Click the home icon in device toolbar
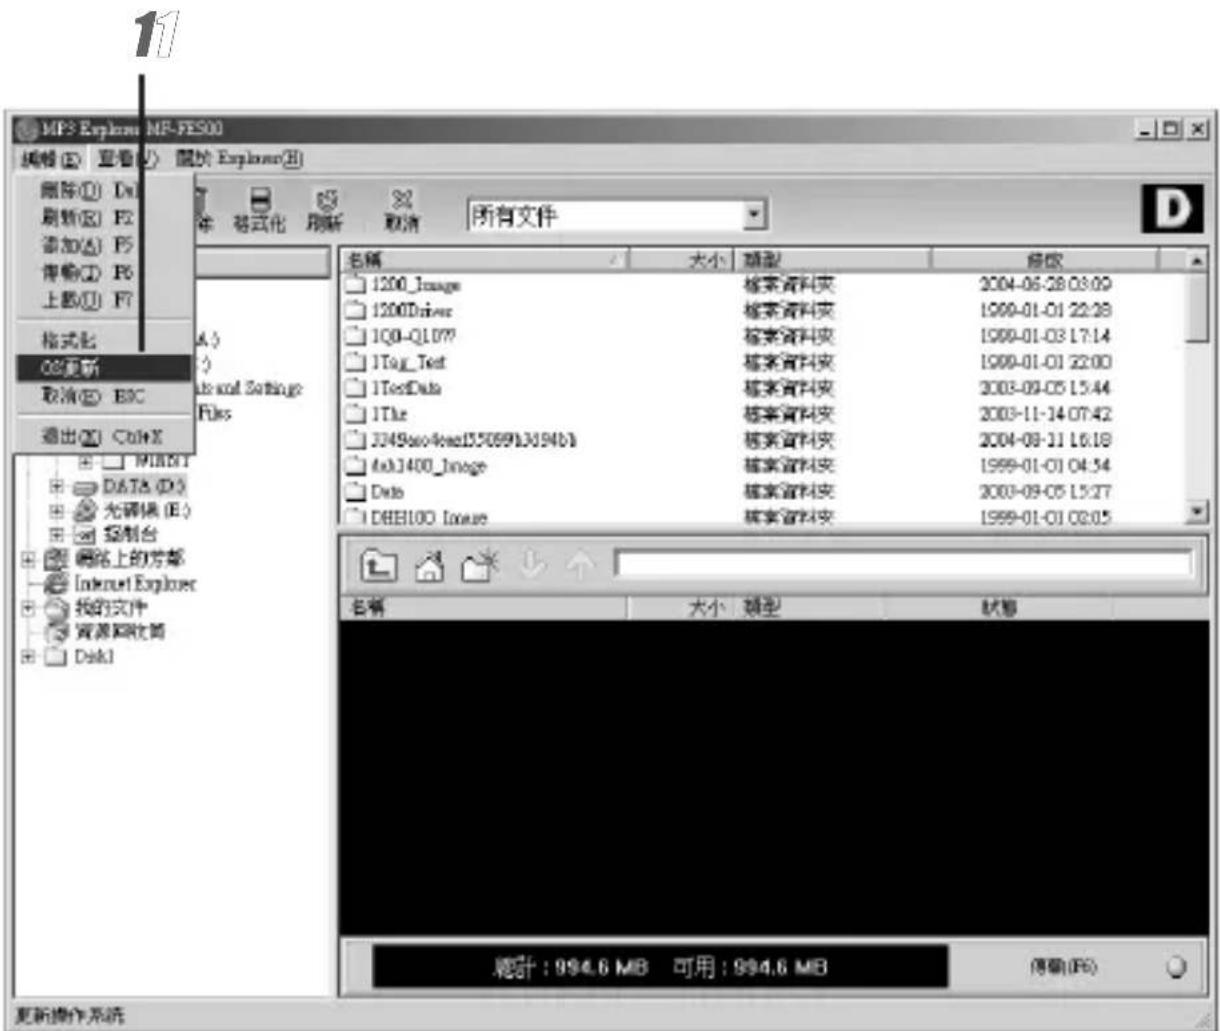Image resolution: width=1220 pixels, height=1031 pixels. point(429,567)
